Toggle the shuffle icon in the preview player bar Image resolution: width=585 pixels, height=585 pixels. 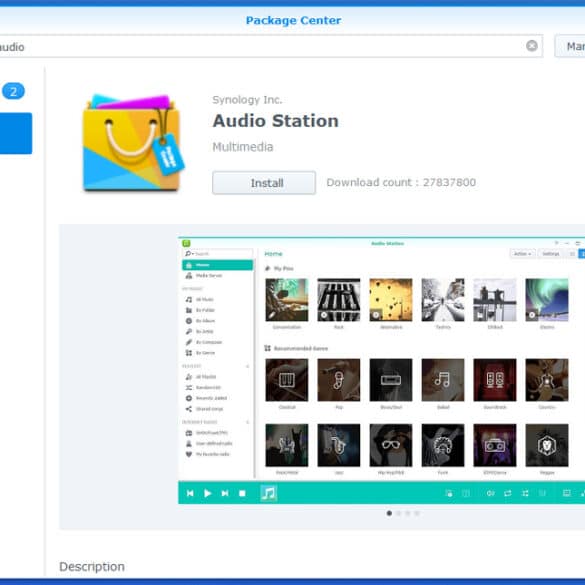coord(525,493)
